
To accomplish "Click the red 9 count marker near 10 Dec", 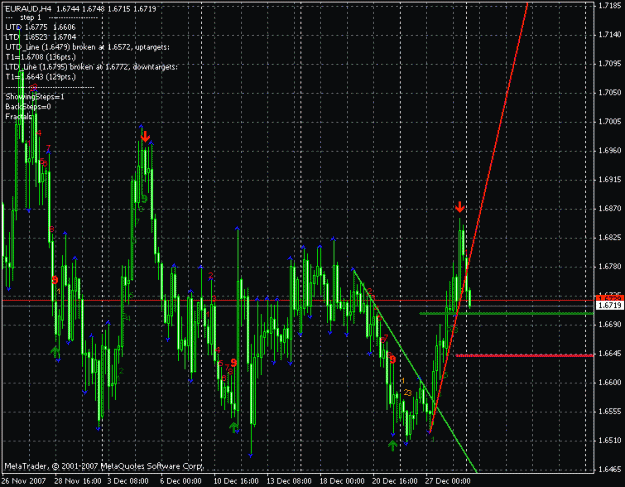I will point(234,363).
